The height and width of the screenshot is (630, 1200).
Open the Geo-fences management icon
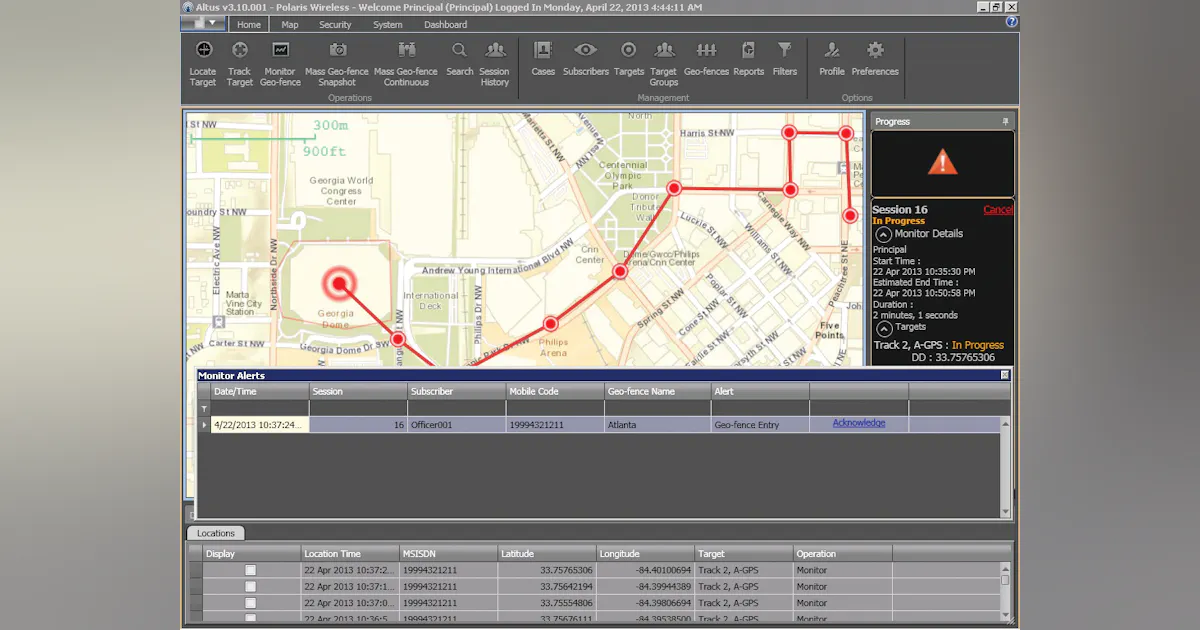pyautogui.click(x=706, y=50)
